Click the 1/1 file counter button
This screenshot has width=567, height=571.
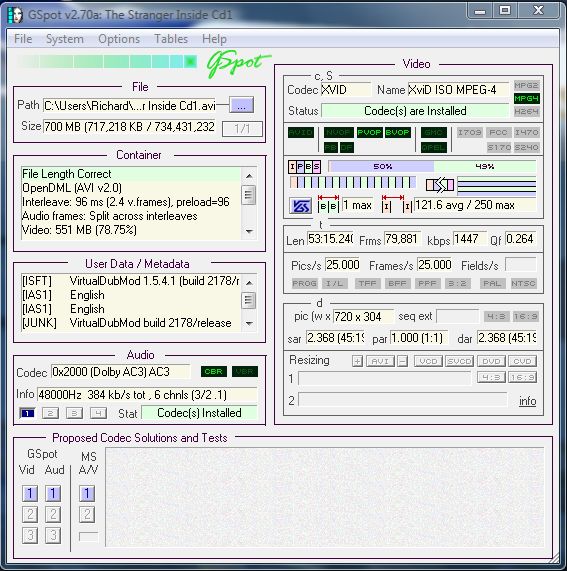point(242,129)
